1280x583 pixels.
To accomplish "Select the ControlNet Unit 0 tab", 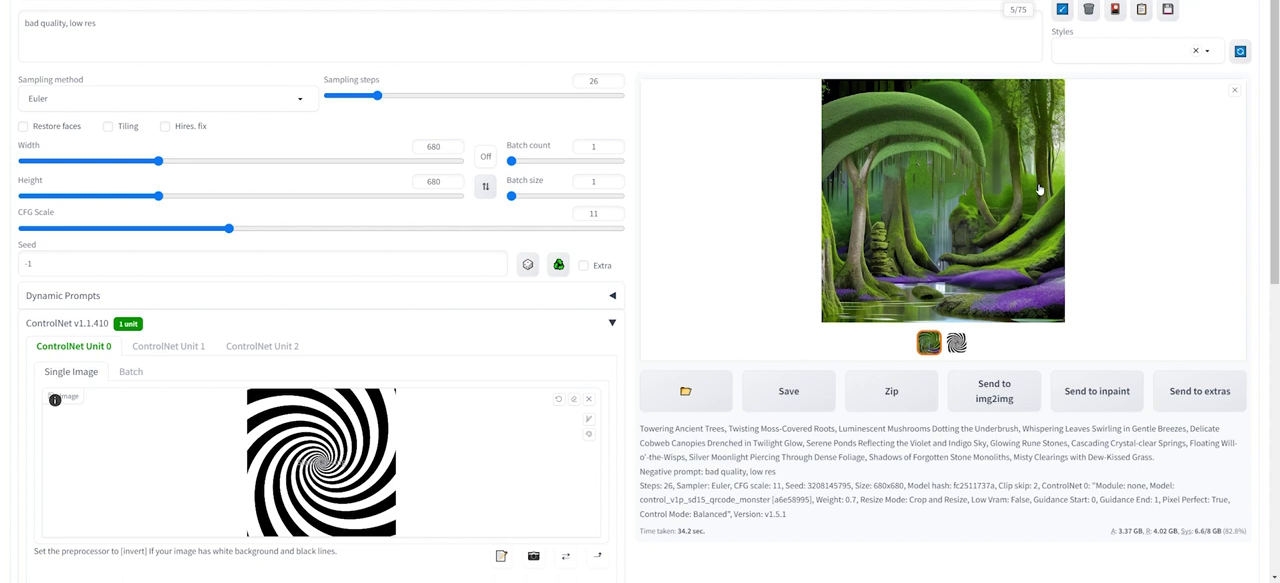I will (74, 346).
